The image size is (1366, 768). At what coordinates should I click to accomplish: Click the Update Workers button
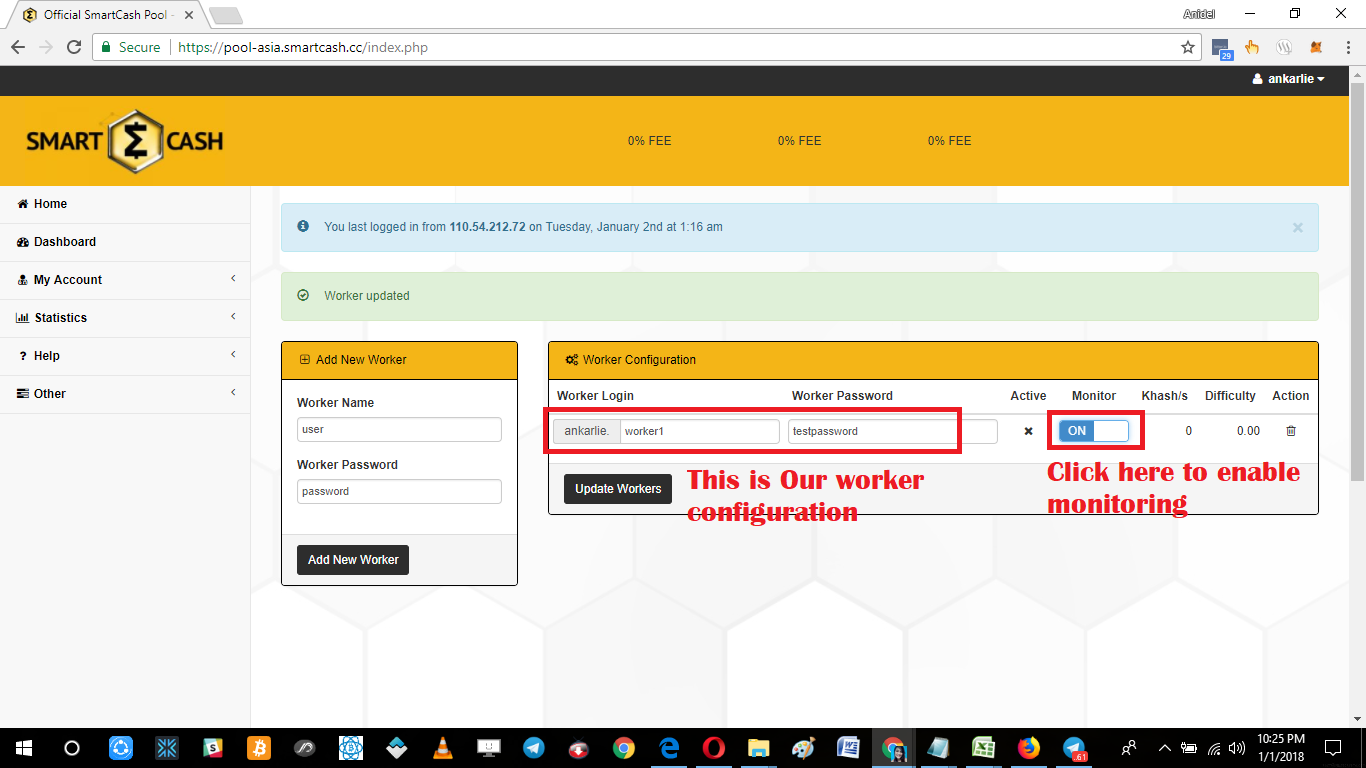618,489
